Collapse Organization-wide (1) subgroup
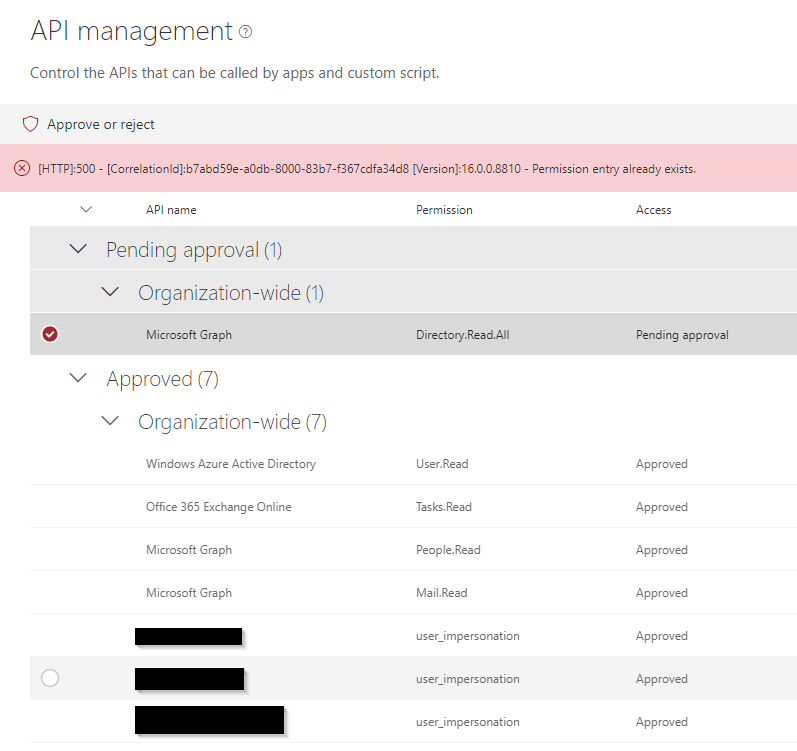Image resolution: width=797 pixels, height=751 pixels. 110,292
